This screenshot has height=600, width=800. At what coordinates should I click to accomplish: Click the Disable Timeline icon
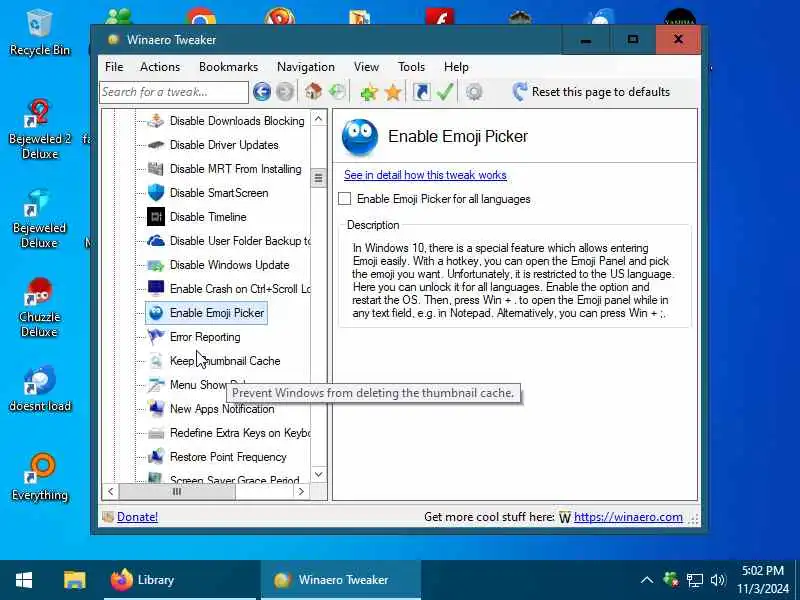(156, 217)
